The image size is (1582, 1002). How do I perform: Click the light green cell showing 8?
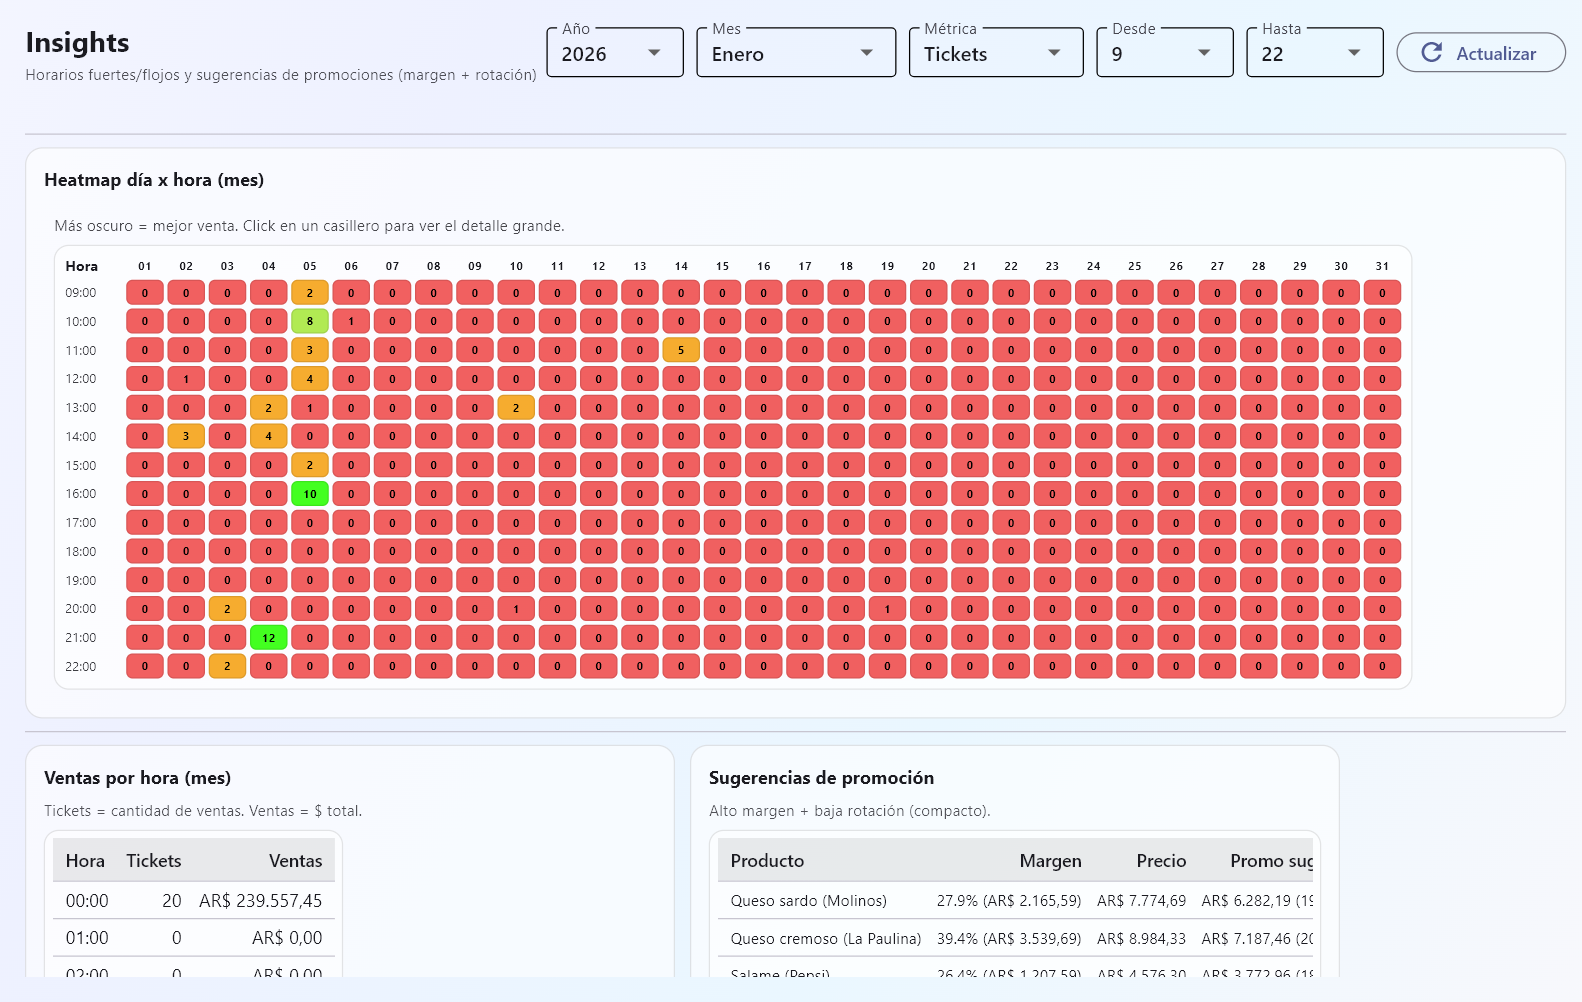(310, 322)
